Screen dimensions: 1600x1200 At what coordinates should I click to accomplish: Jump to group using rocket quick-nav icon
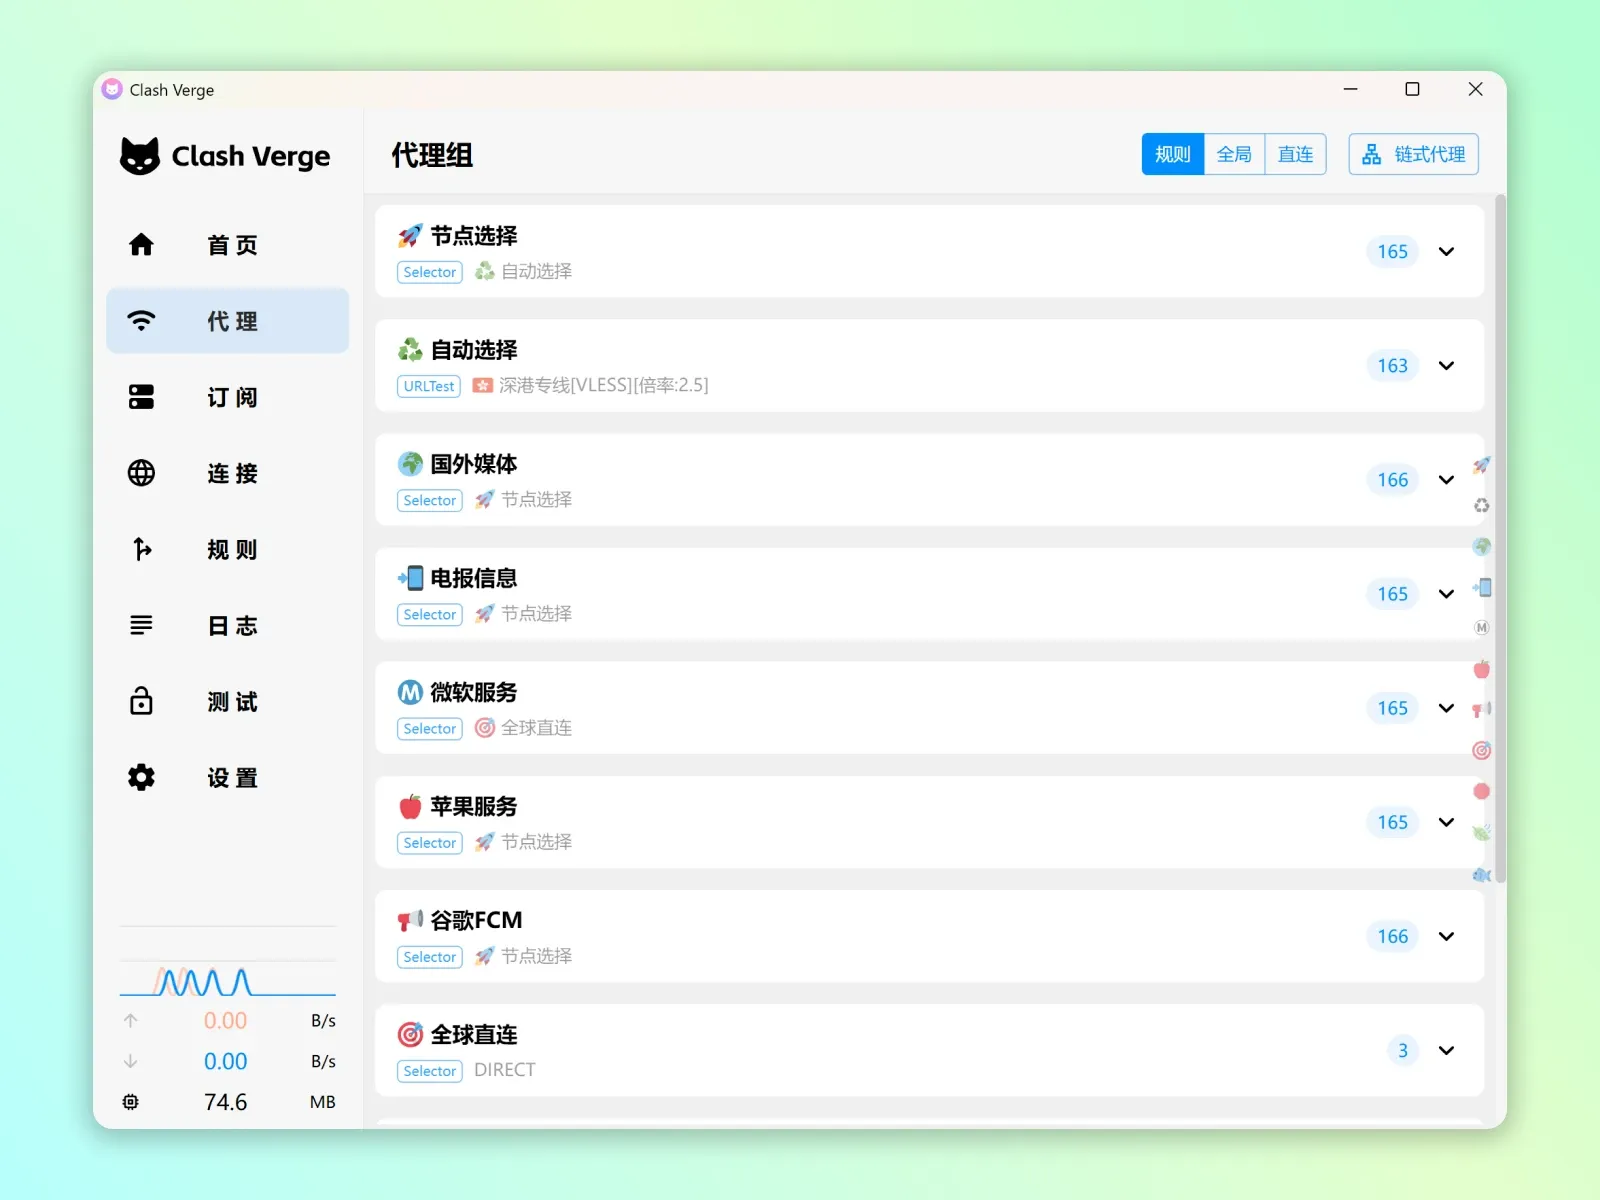(x=1481, y=465)
